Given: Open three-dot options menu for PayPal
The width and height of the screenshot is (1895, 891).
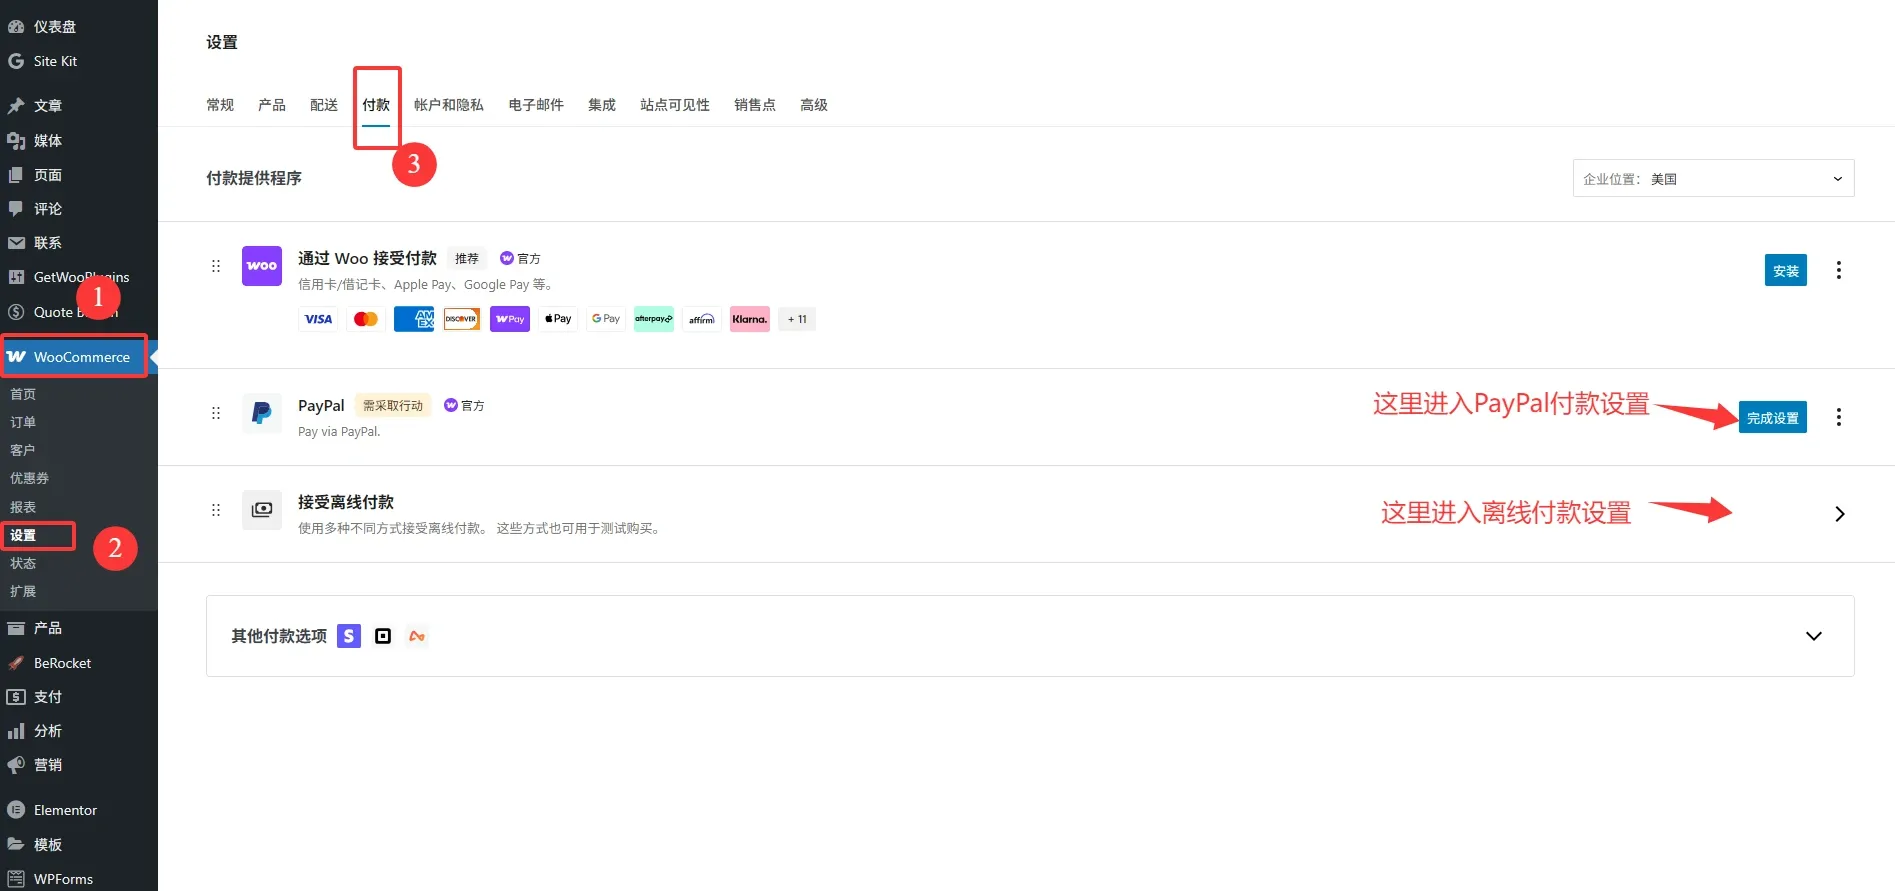Looking at the screenshot, I should pyautogui.click(x=1838, y=417).
